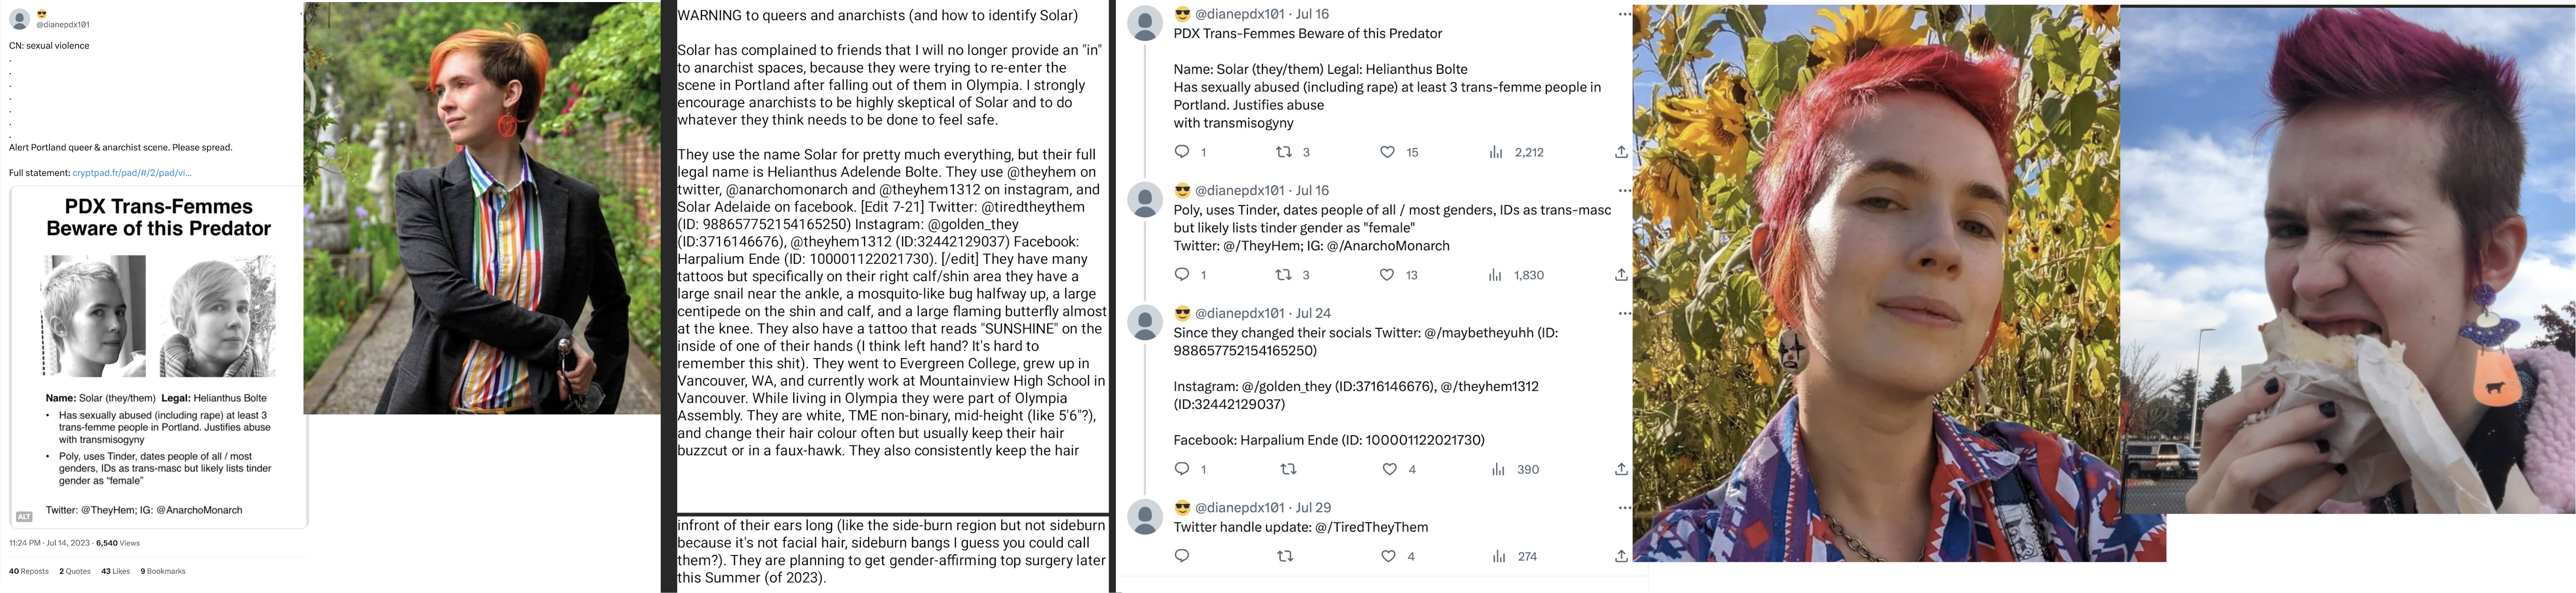Open three-dot menu on the second Jul 16 tweet
The width and height of the screenshot is (2576, 593).
coord(1624,190)
